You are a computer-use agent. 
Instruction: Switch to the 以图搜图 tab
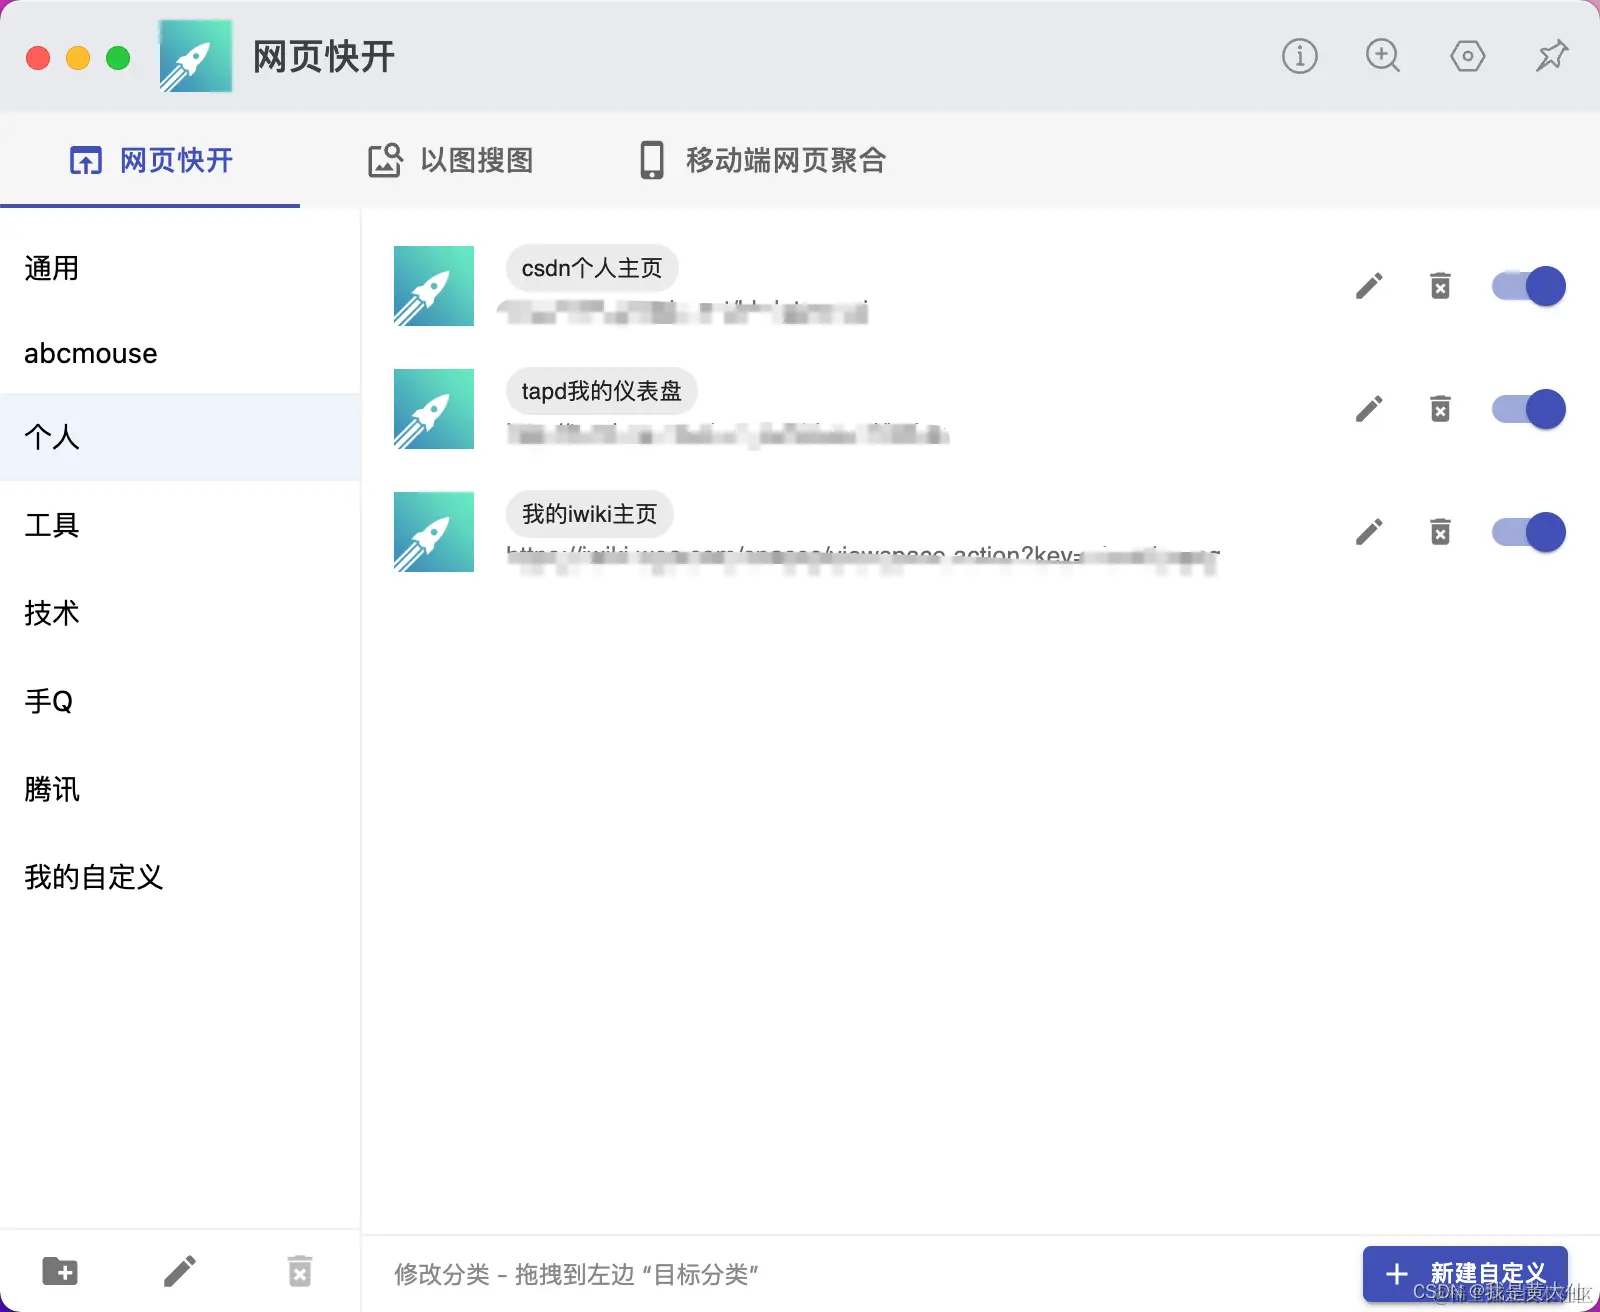click(x=448, y=160)
